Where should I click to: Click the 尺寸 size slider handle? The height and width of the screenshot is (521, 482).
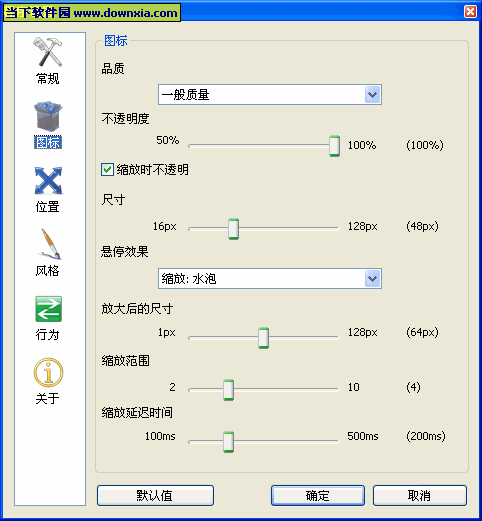coord(234,229)
